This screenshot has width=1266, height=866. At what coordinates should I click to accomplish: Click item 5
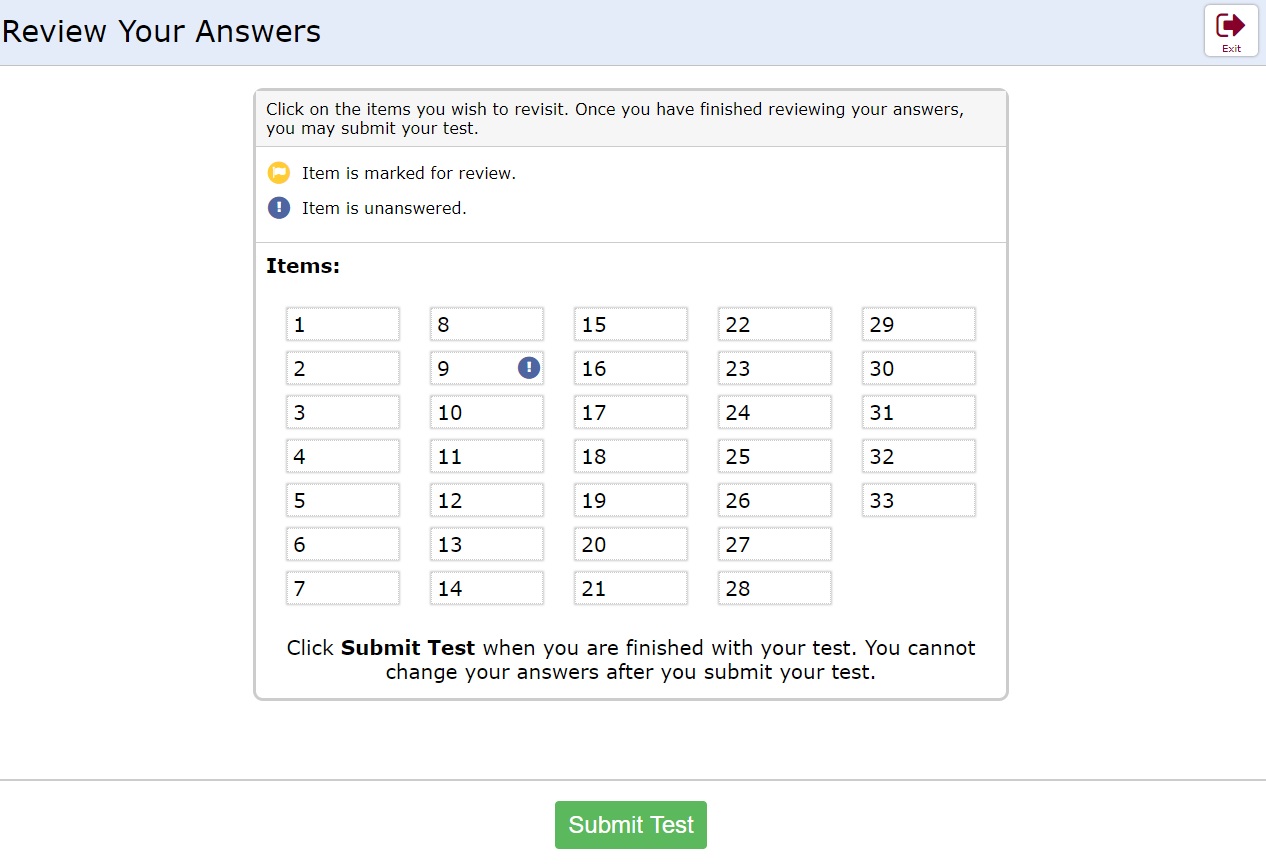pyautogui.click(x=343, y=500)
